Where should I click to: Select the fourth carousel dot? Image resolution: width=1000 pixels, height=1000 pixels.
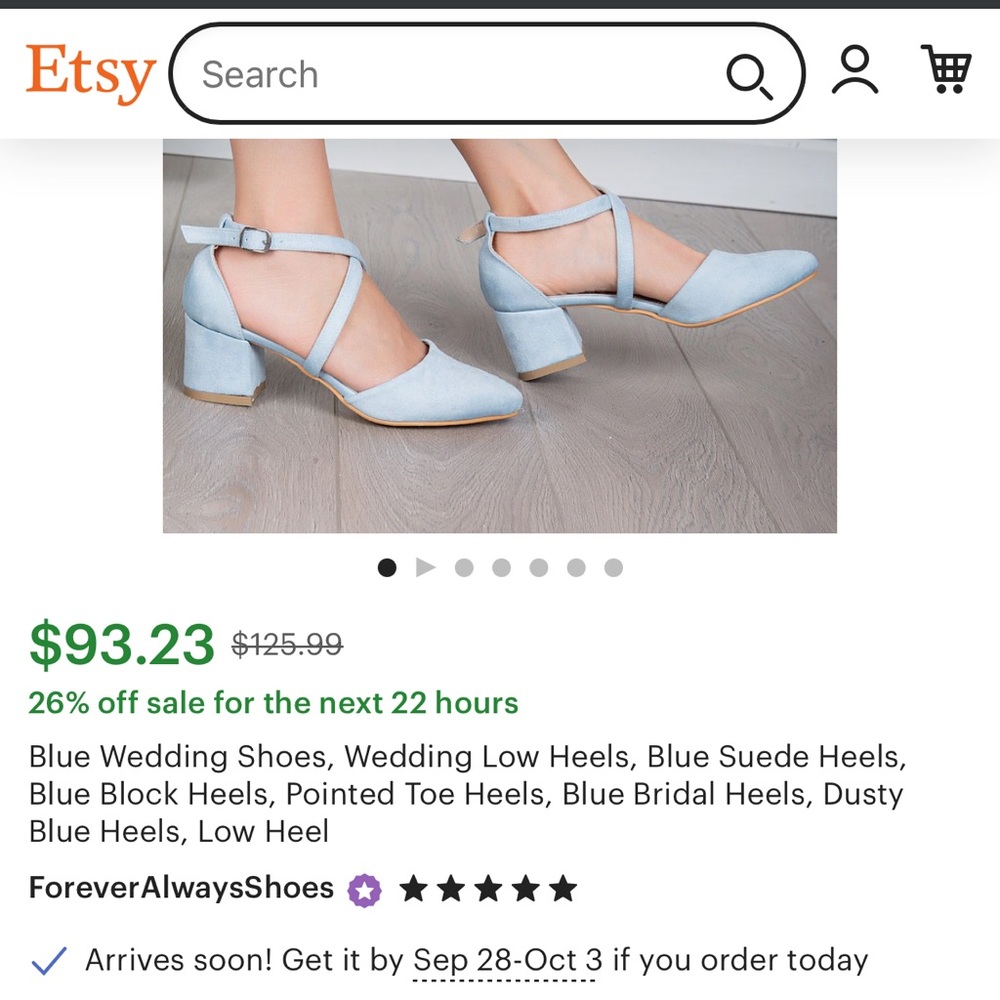[502, 567]
